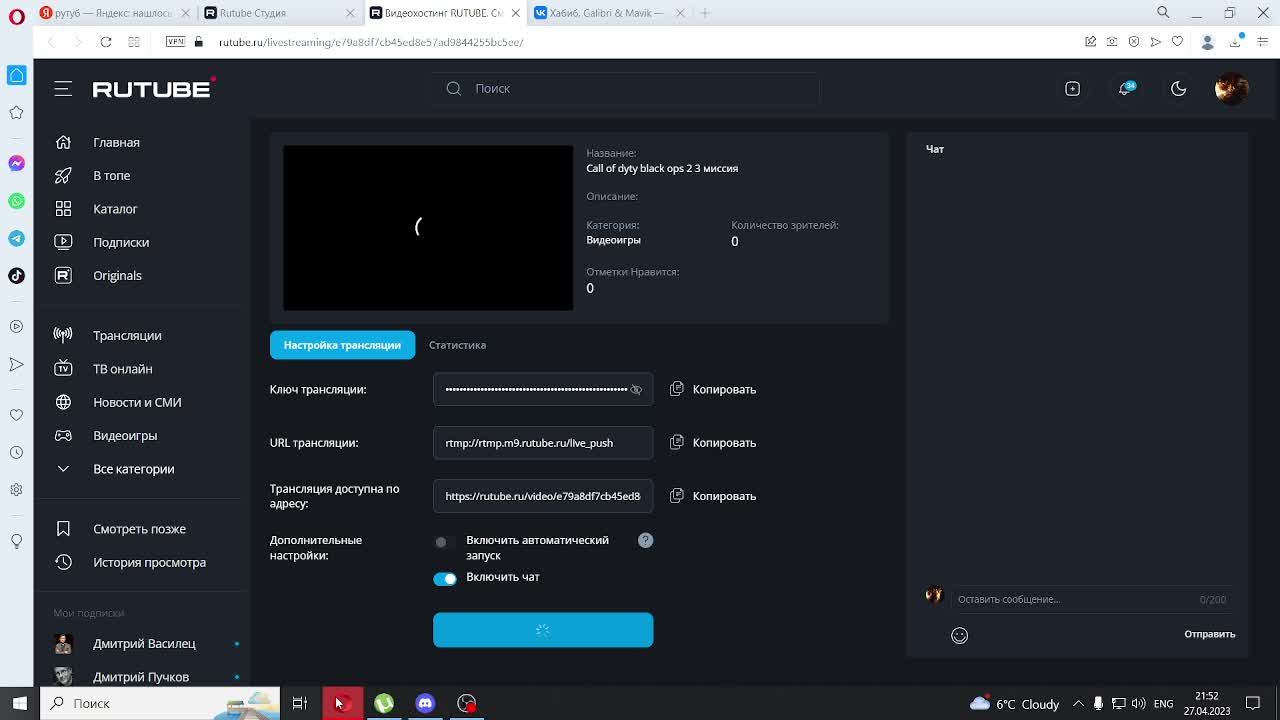The height and width of the screenshot is (720, 1280).
Task: Click the upload video plus icon
Action: 1072,88
